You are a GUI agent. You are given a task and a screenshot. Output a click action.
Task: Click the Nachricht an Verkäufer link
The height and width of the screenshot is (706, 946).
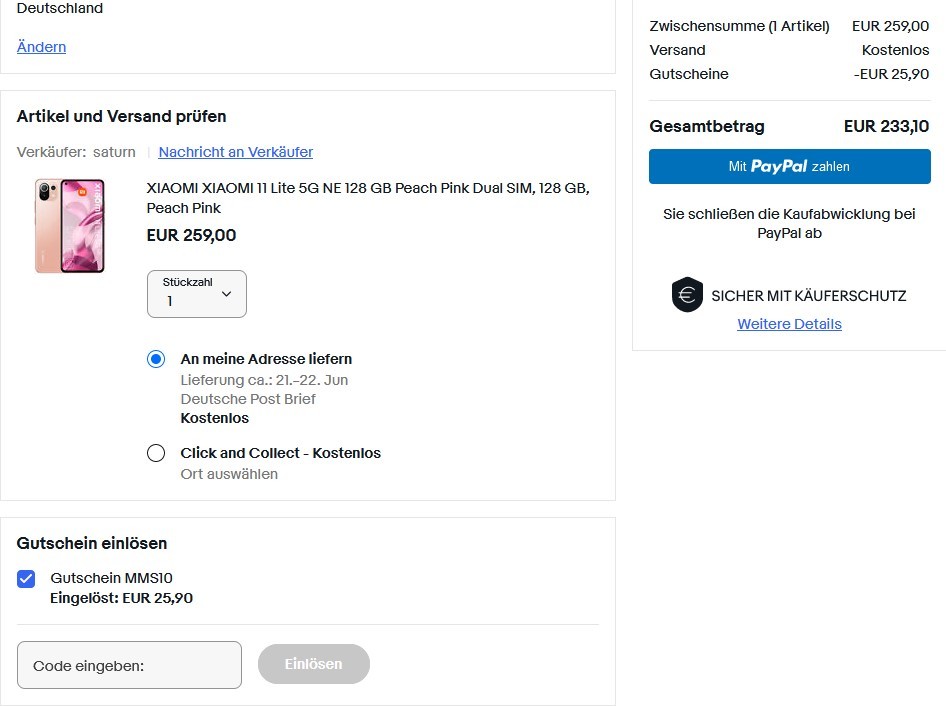236,152
